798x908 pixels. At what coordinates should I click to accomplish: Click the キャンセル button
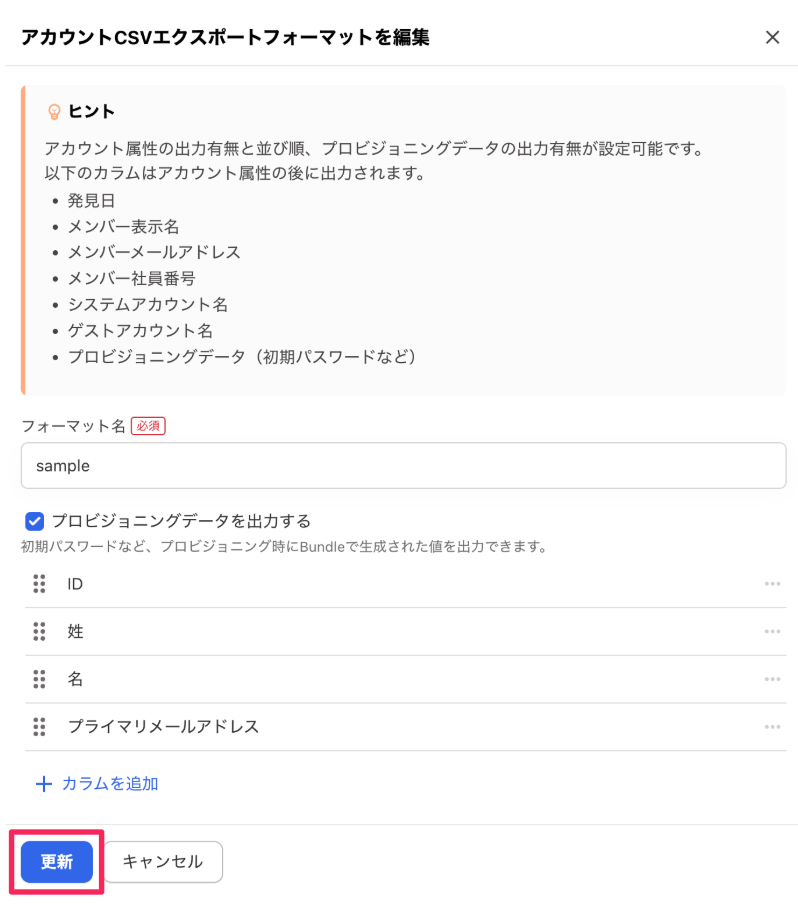pos(163,861)
